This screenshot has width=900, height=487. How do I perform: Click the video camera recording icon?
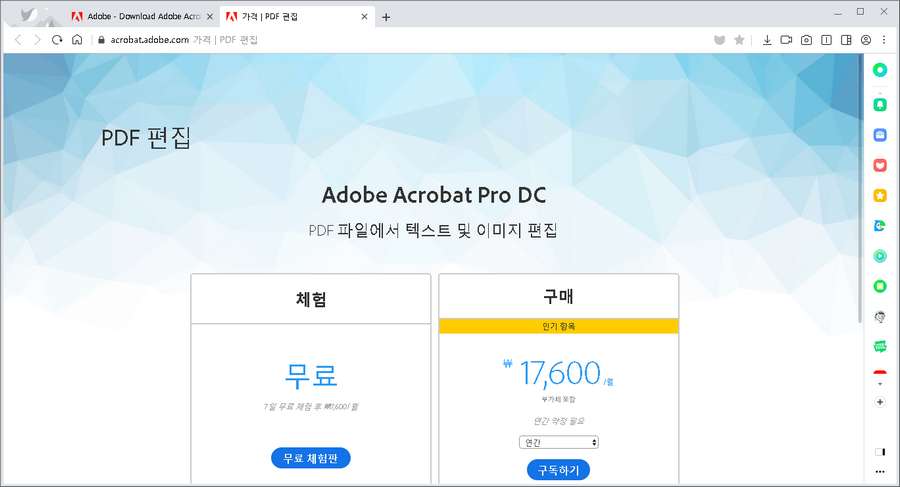coord(786,40)
